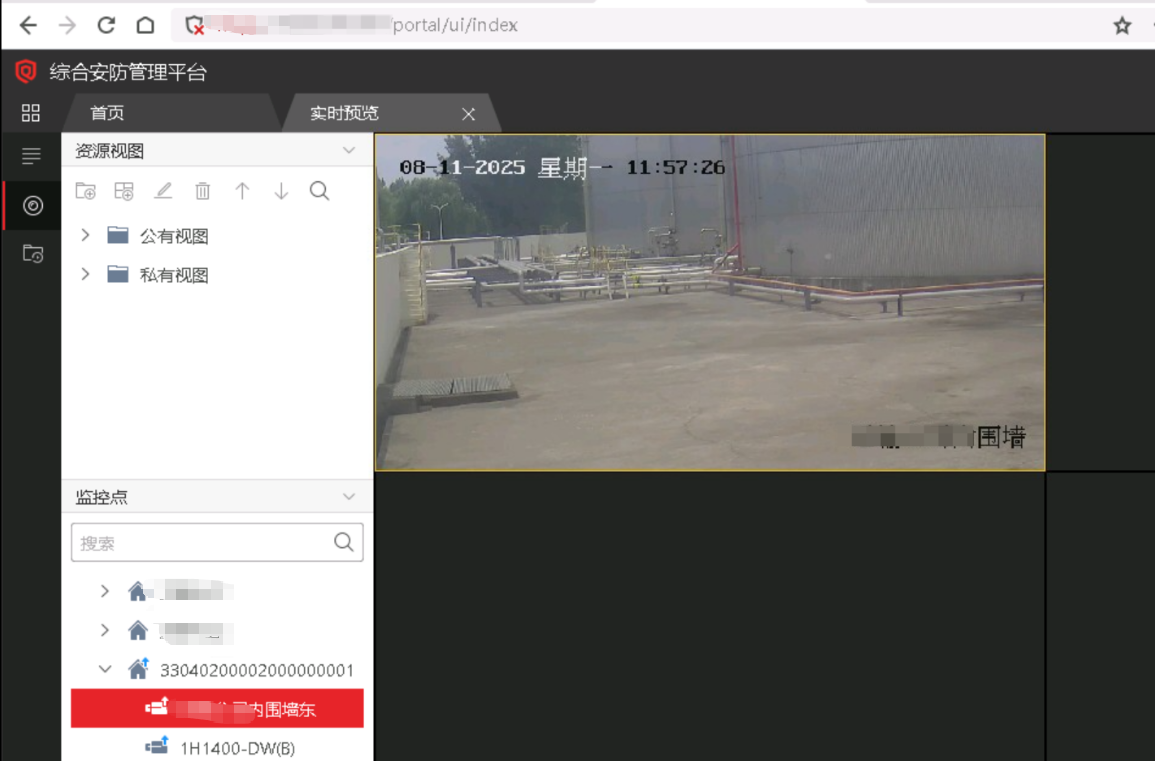Close the 实时预览 tab

coord(468,114)
